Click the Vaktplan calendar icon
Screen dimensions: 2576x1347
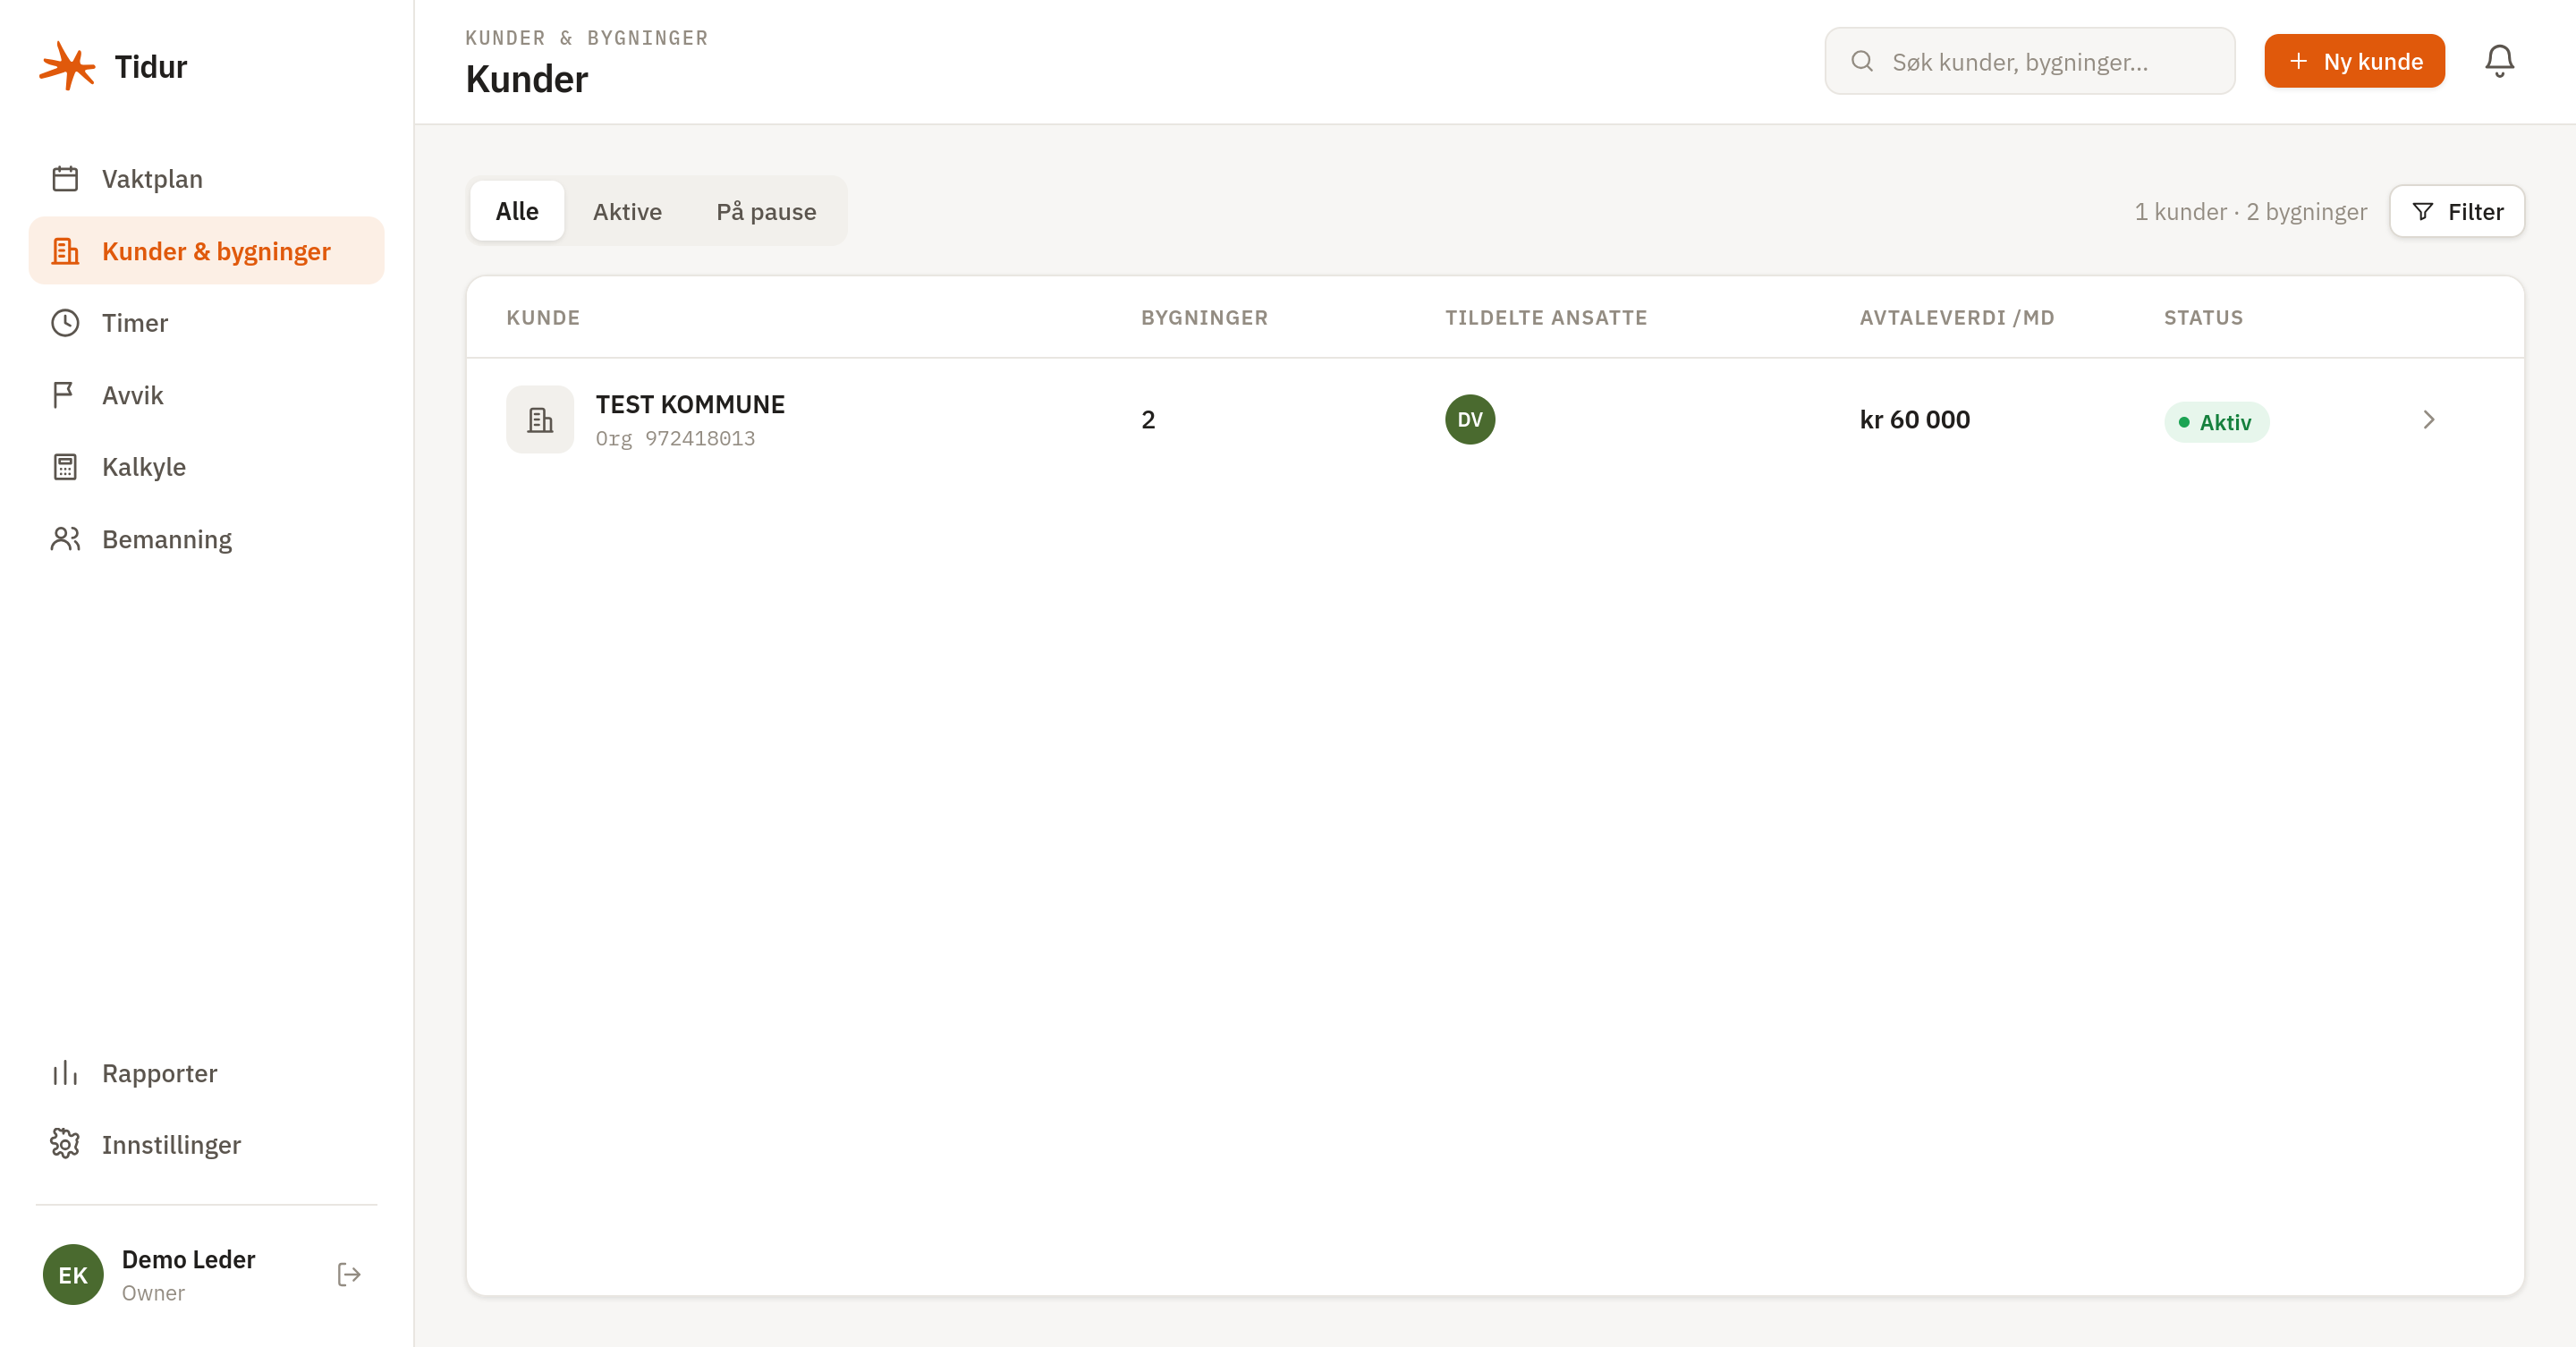pos(65,179)
